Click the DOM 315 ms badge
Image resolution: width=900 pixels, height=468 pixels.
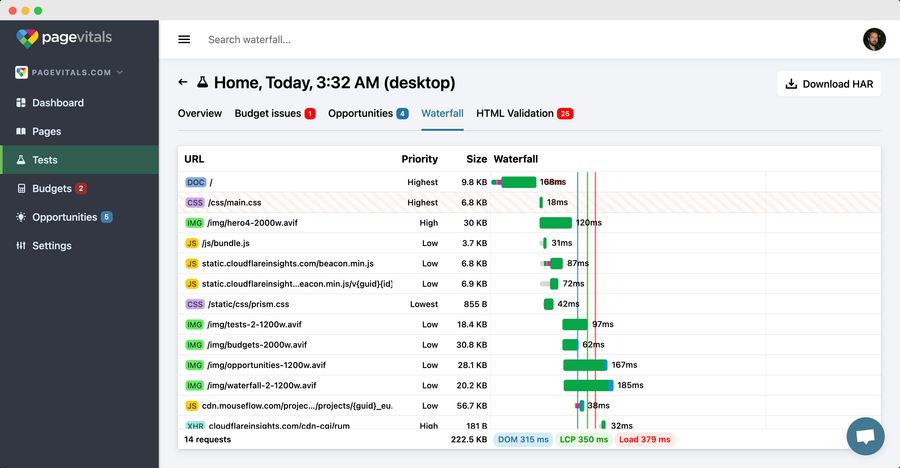pyautogui.click(x=522, y=439)
